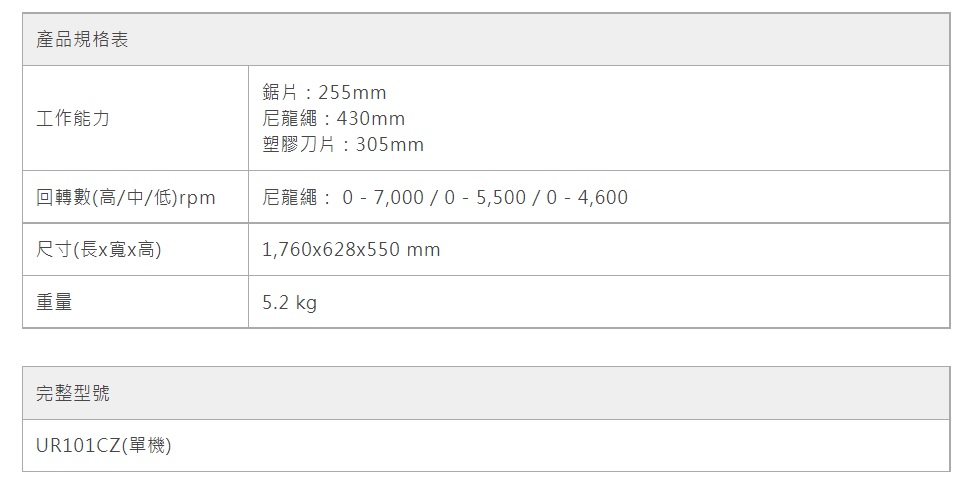
Task: Select the 0 - 7,000 high speed range
Action: click(383, 197)
